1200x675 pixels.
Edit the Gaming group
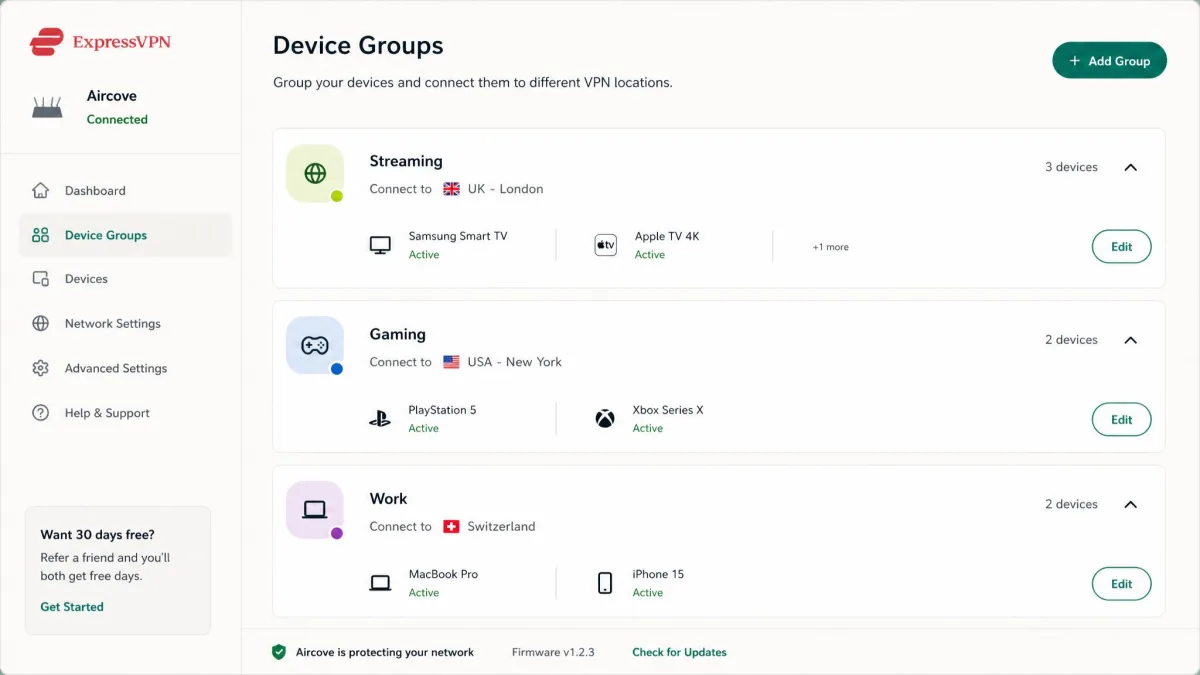1121,420
